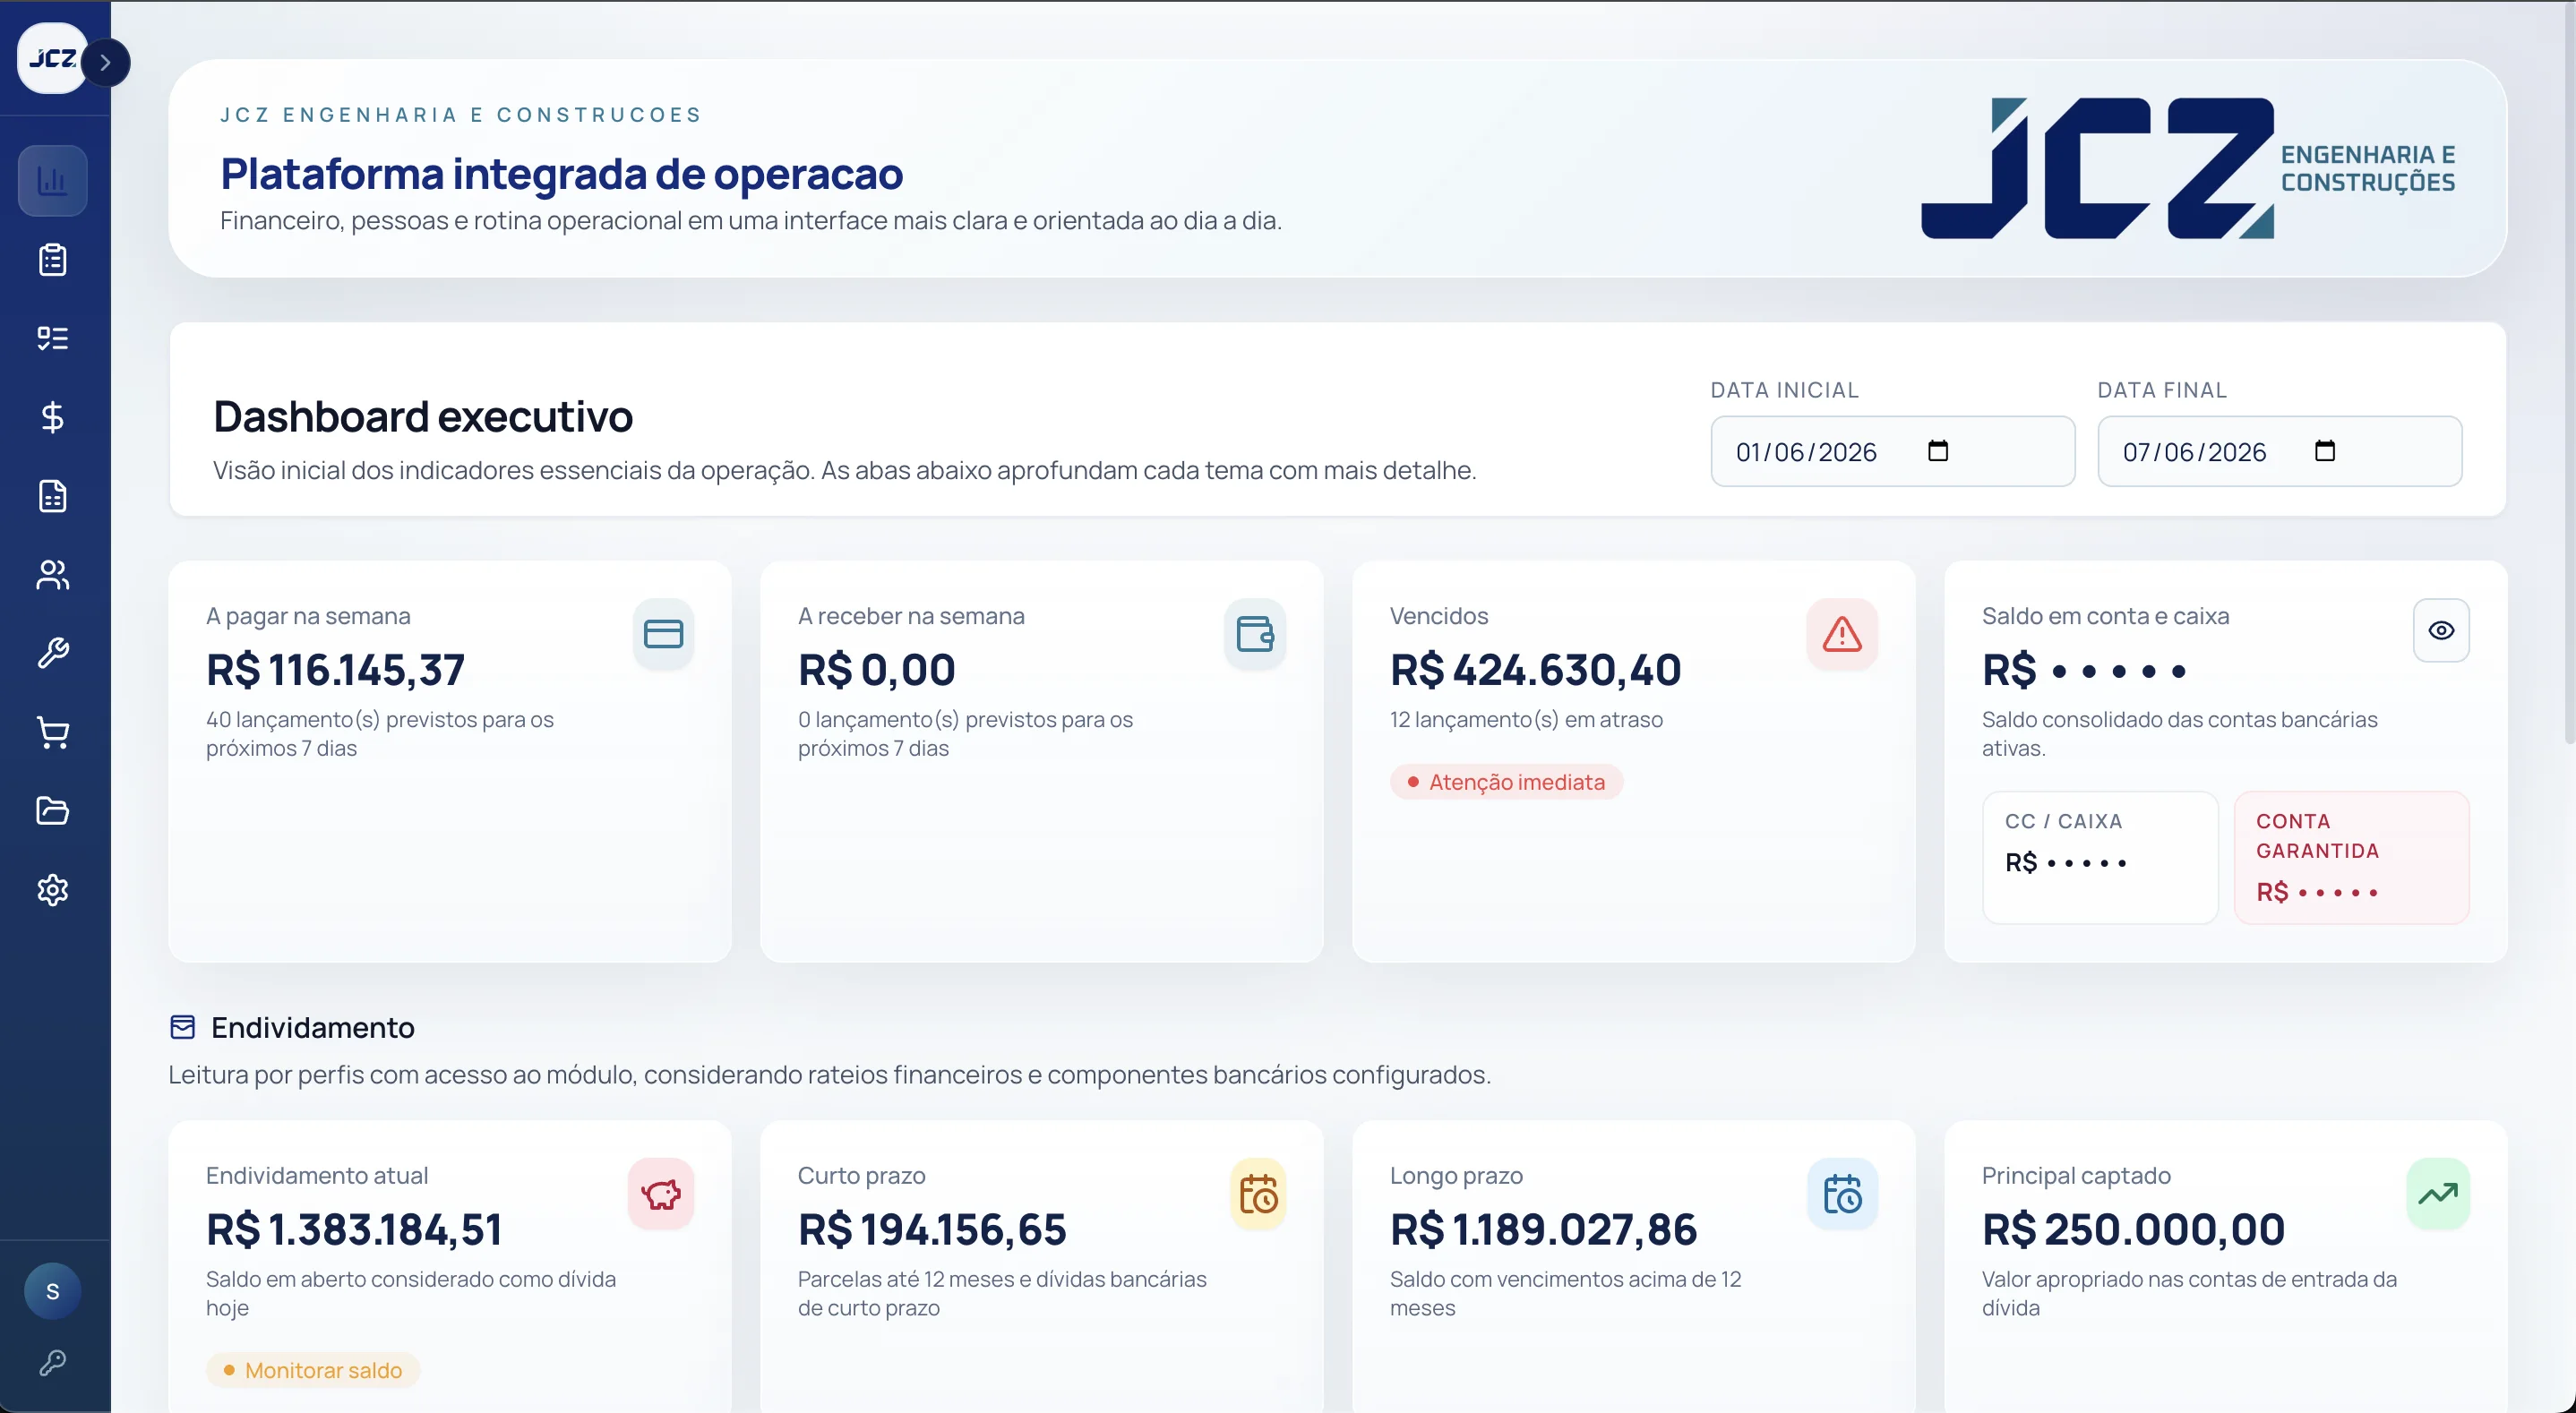The height and width of the screenshot is (1413, 2576).
Task: Click the trending-up icon in Principal captado
Action: [x=2438, y=1194]
